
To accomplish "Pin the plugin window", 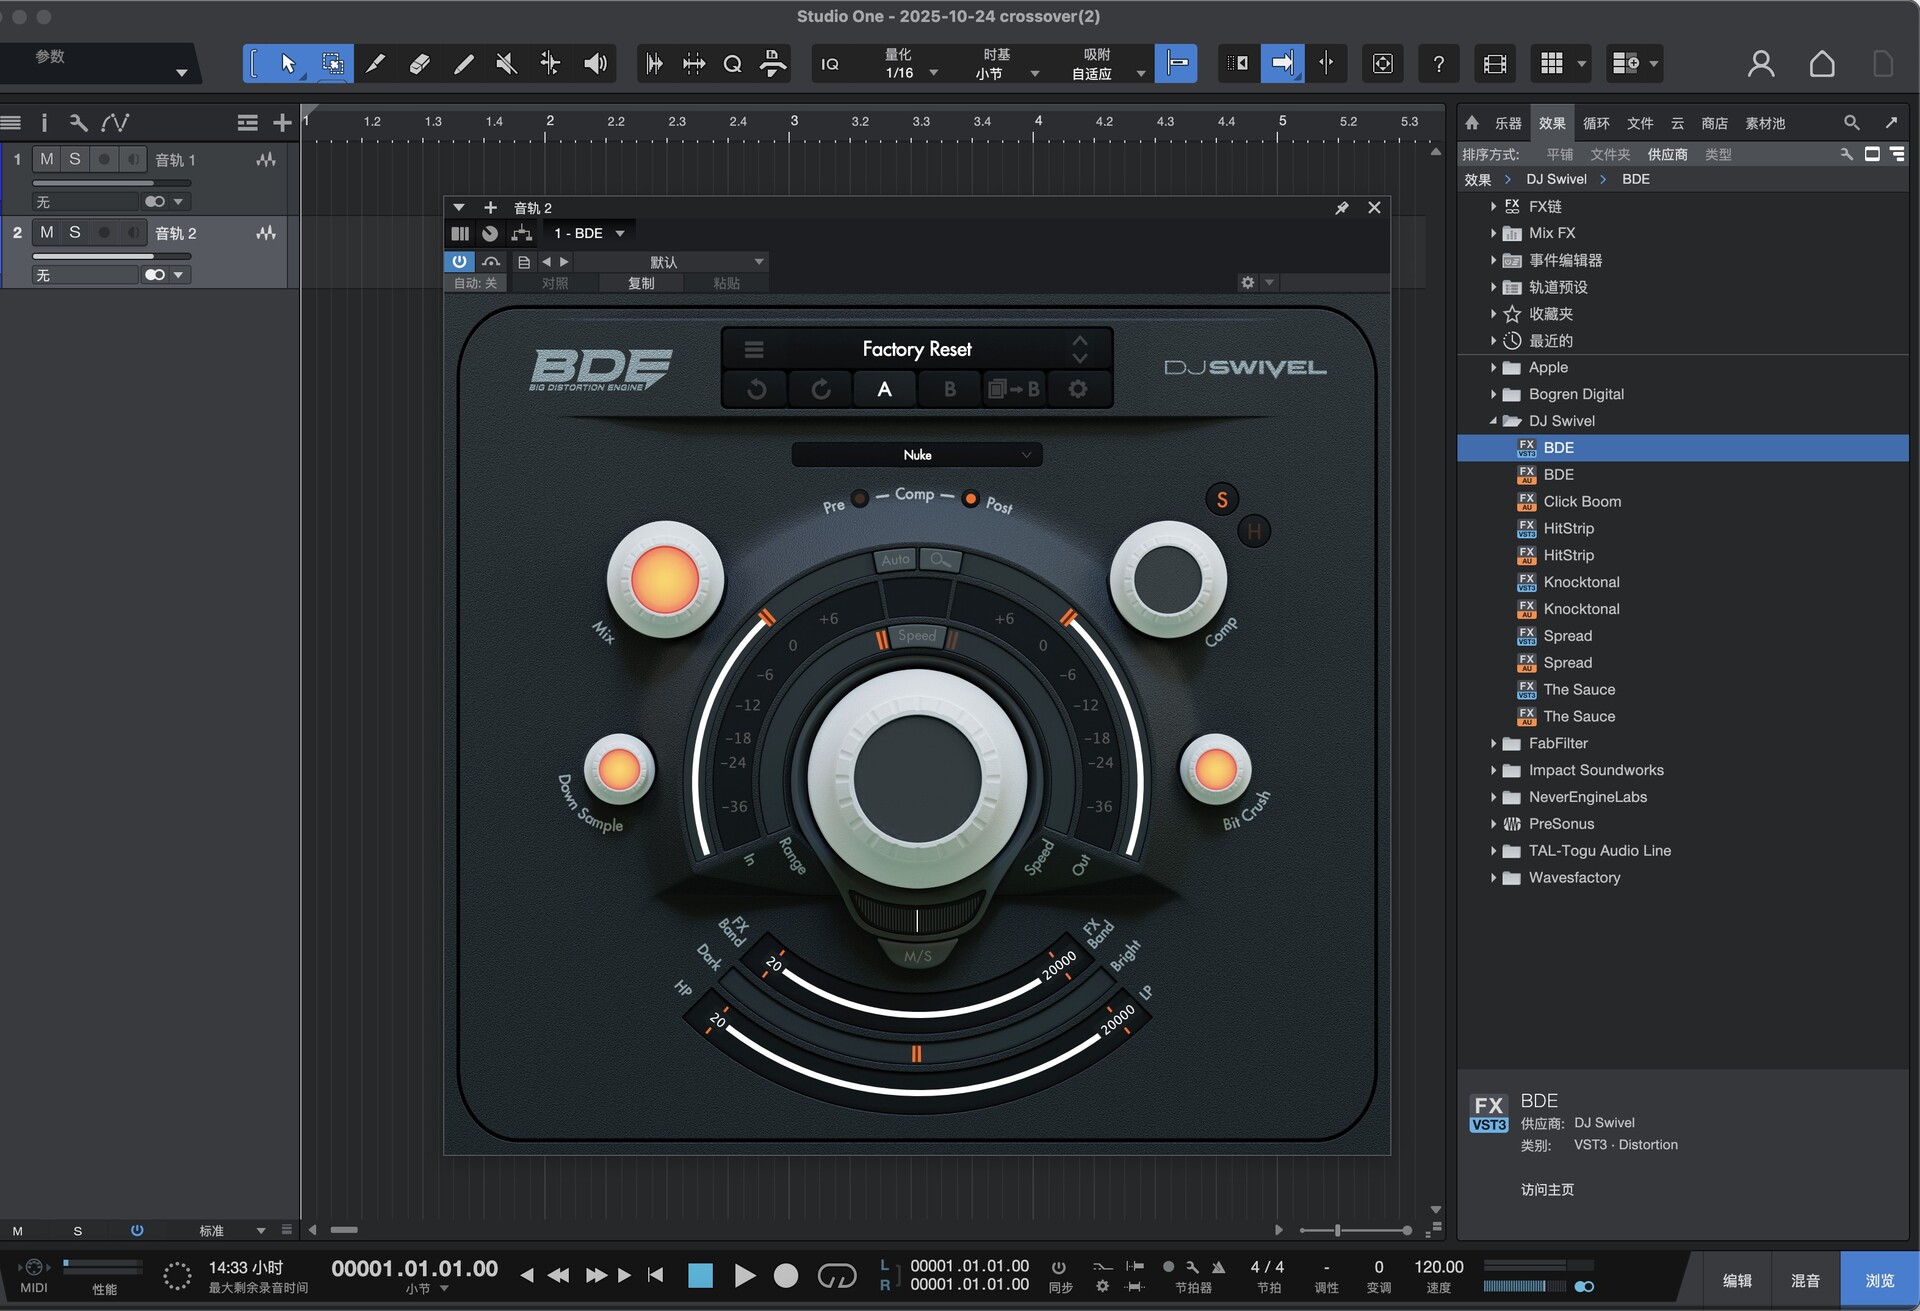I will (x=1342, y=208).
